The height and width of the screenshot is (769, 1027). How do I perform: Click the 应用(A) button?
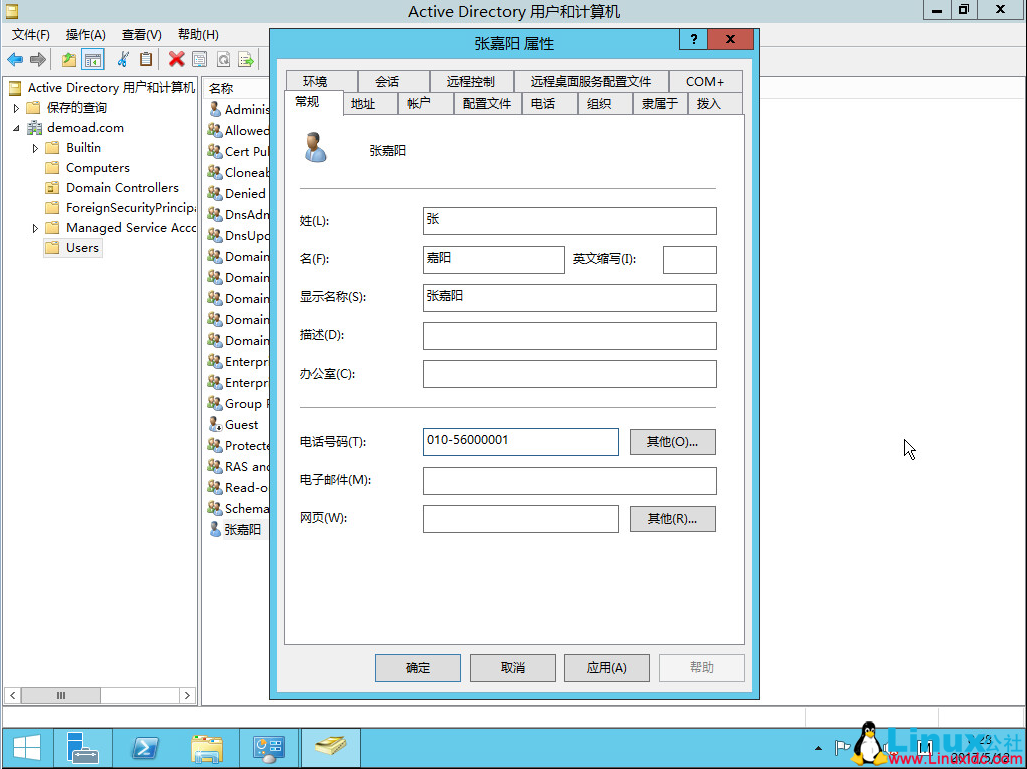(x=606, y=667)
